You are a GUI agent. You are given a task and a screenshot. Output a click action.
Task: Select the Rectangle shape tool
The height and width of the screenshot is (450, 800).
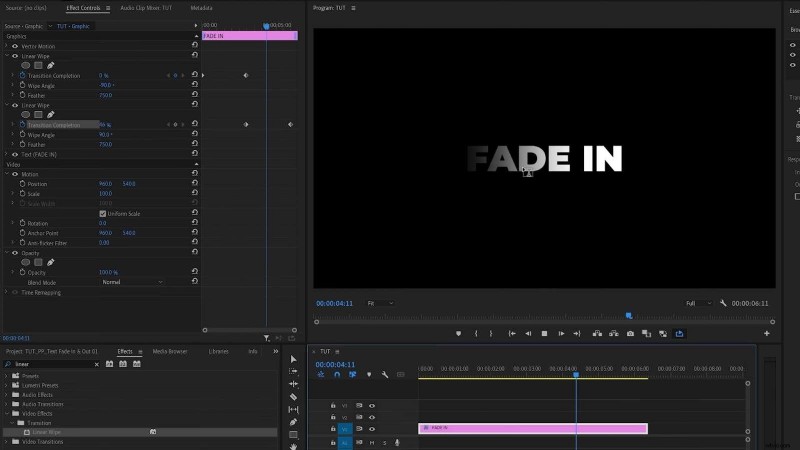point(293,435)
